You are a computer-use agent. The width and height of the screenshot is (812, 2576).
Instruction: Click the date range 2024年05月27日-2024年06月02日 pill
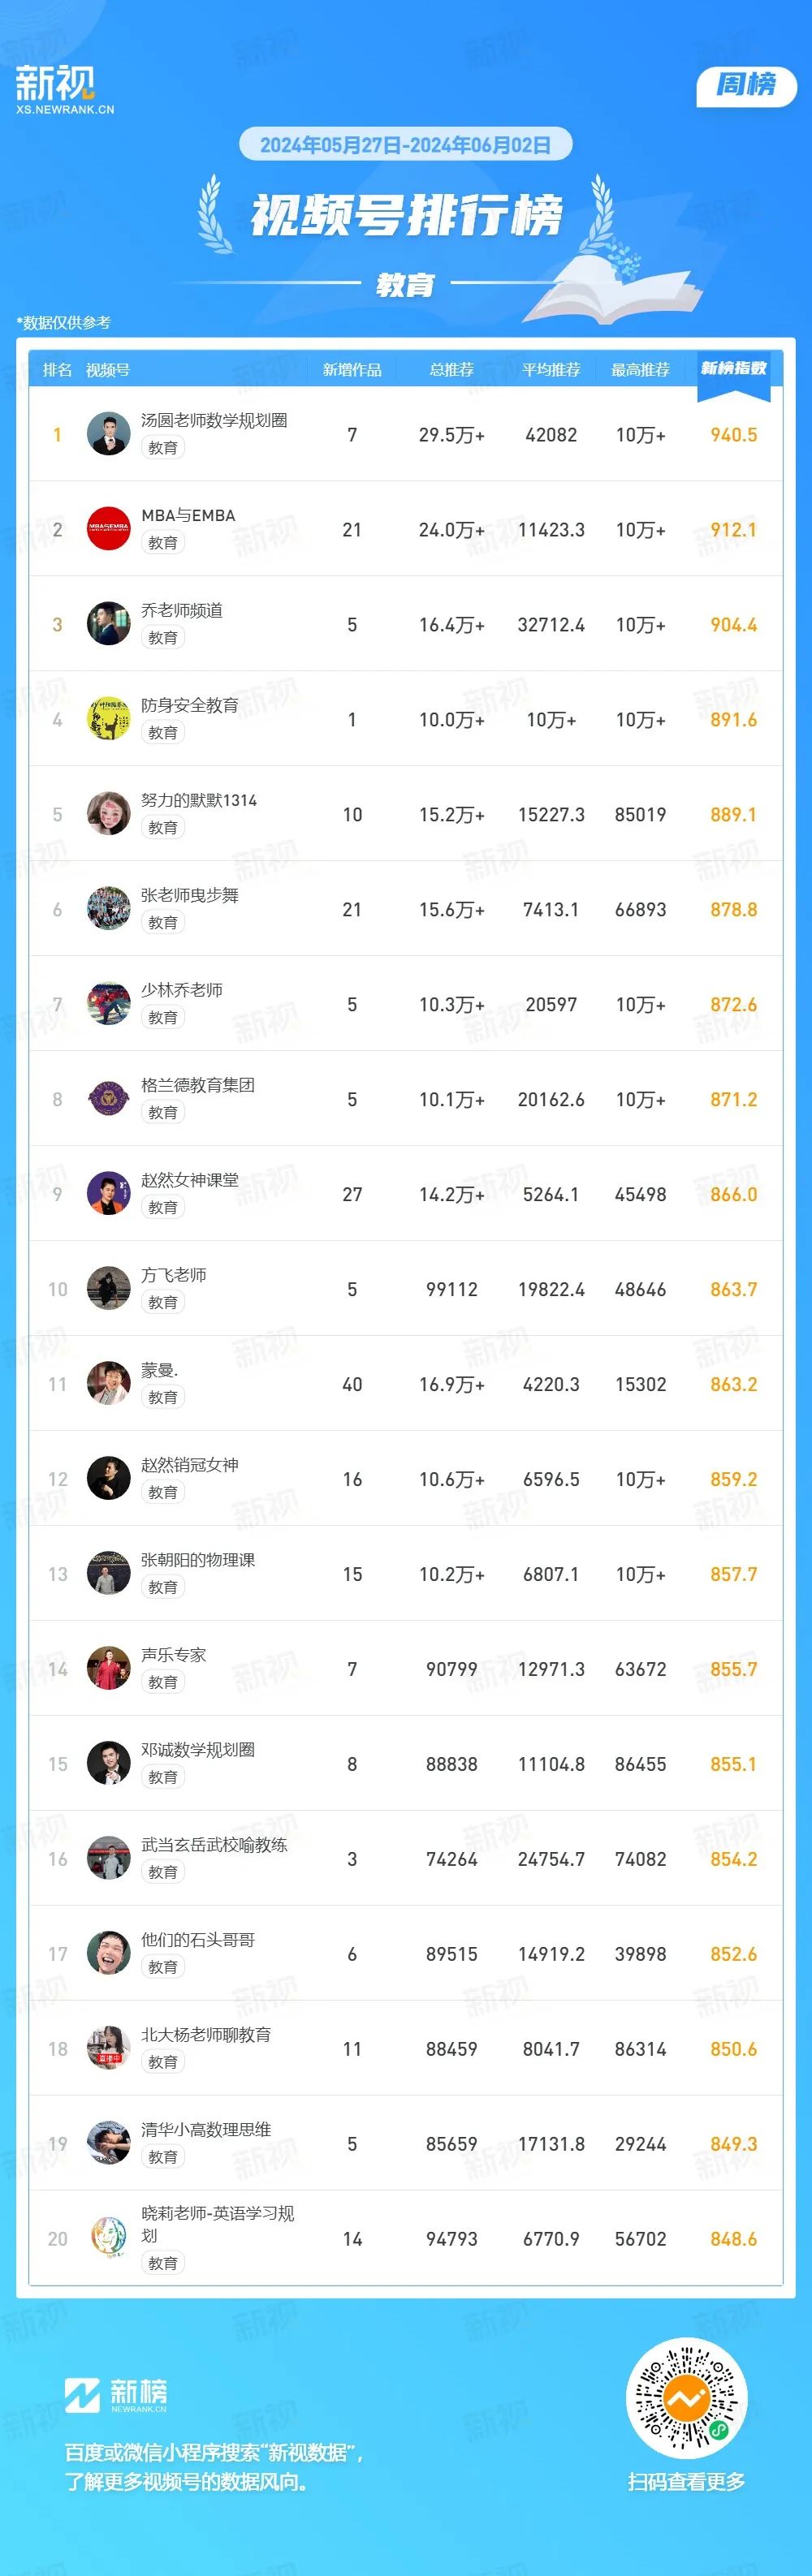(x=405, y=145)
